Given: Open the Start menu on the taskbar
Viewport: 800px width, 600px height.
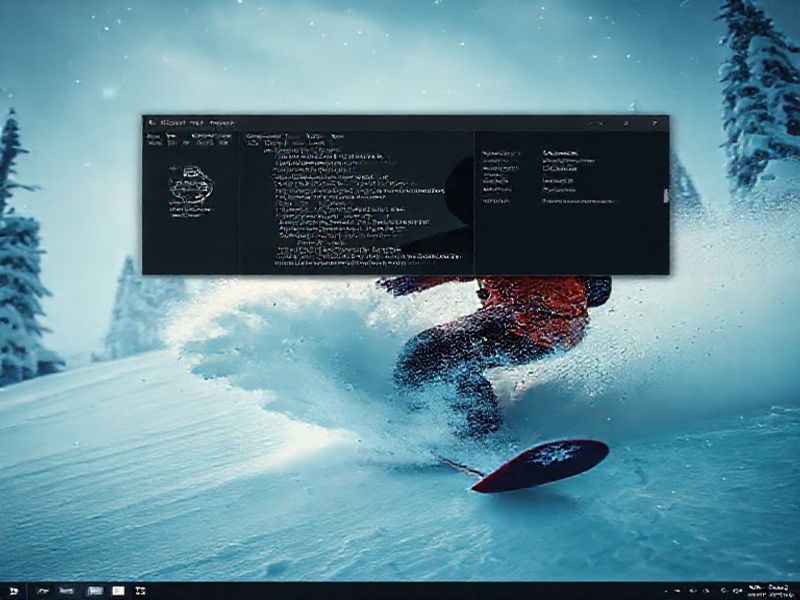Looking at the screenshot, I should point(13,591).
